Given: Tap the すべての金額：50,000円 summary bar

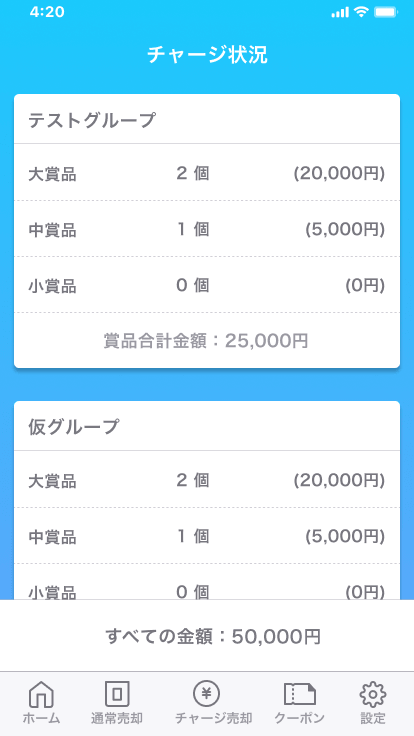Looking at the screenshot, I should (x=207, y=636).
